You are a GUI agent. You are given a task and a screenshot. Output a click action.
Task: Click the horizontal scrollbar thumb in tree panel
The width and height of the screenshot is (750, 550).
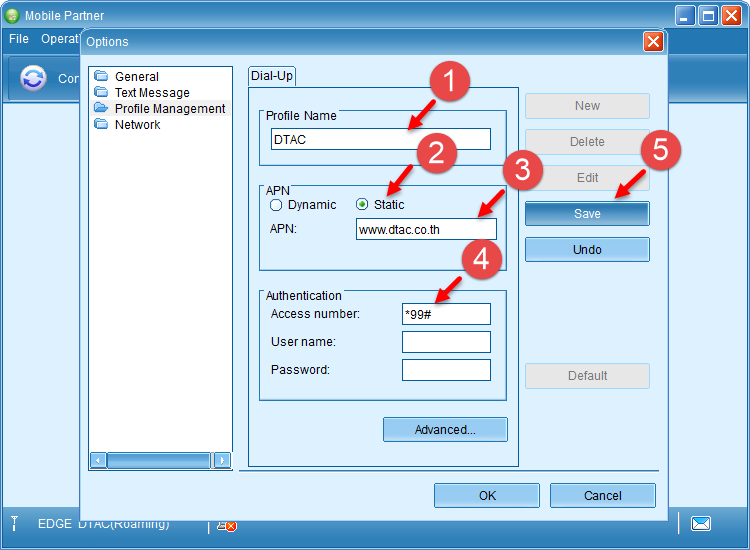(158, 461)
